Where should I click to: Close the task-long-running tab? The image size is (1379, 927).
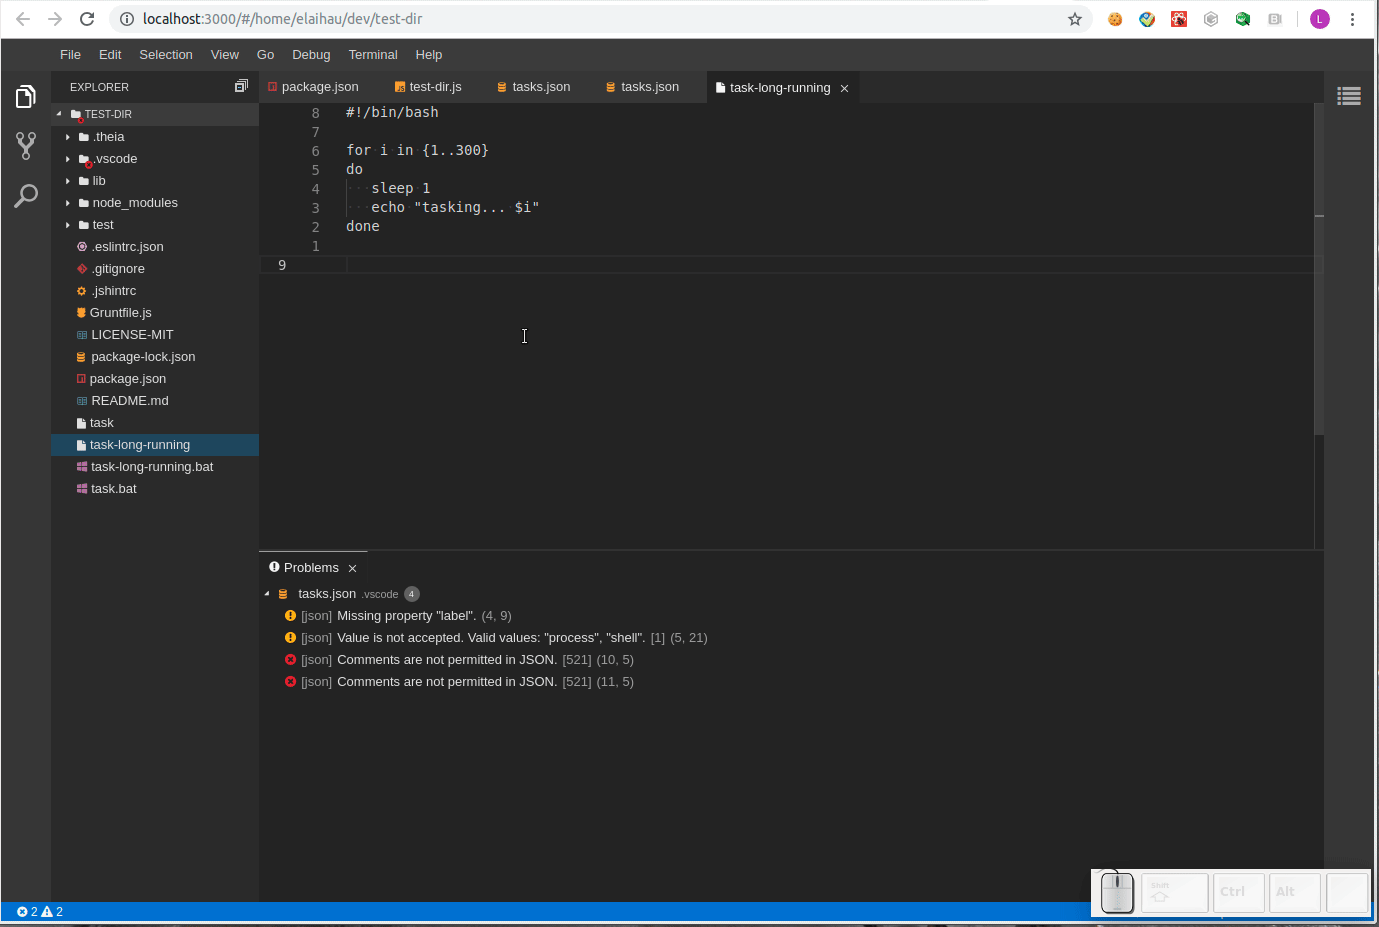click(x=844, y=87)
